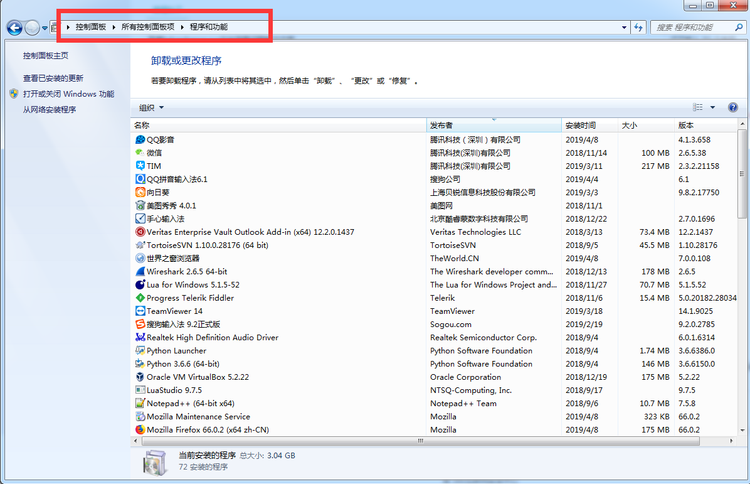This screenshot has width=750, height=484.
Task: Click publisher cell 'Telerik'
Action: point(442,297)
